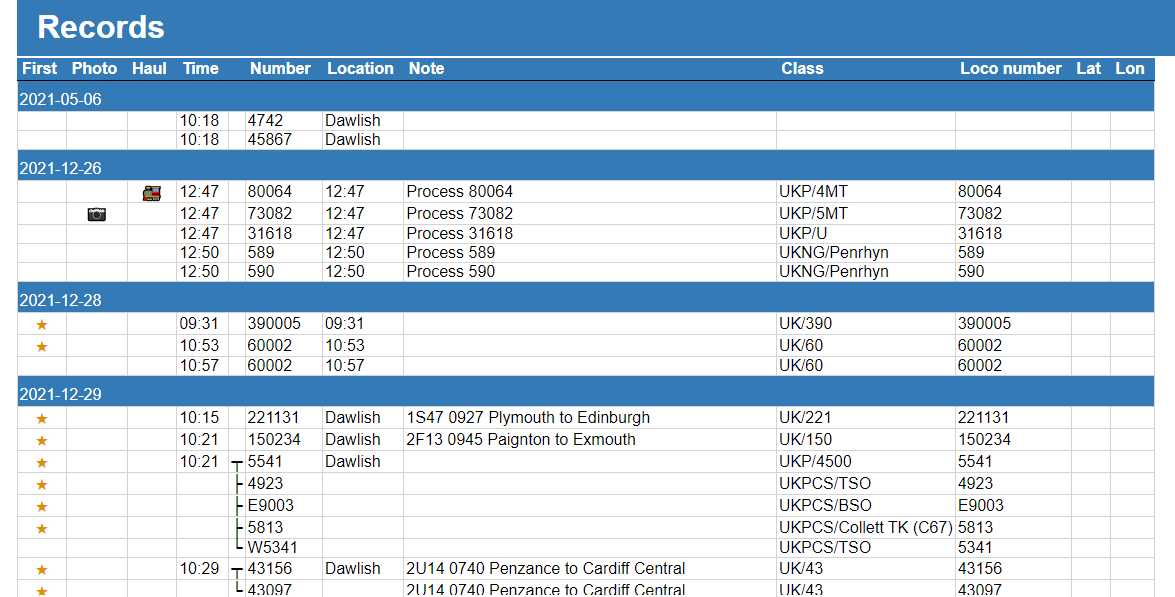This screenshot has height=597, width=1175.
Task: Click the camera photo icon on the 73082 row
Action: [x=95, y=213]
